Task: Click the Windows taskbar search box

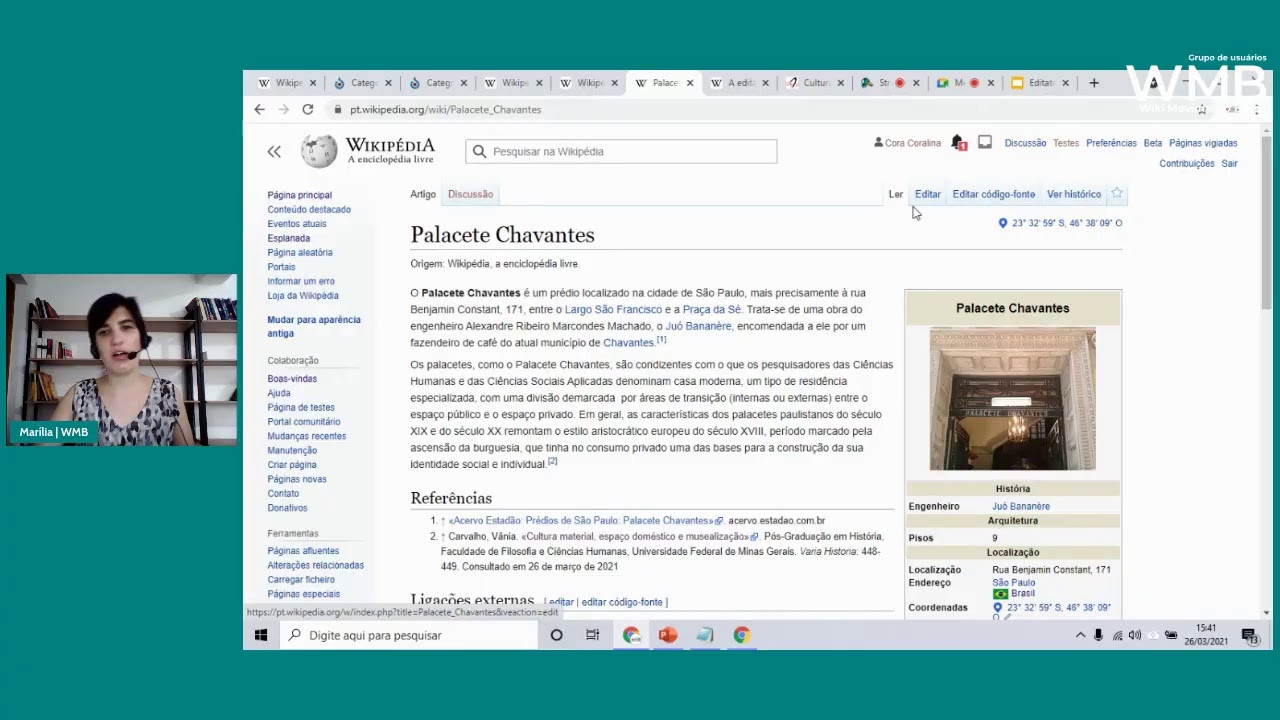Action: [x=408, y=635]
